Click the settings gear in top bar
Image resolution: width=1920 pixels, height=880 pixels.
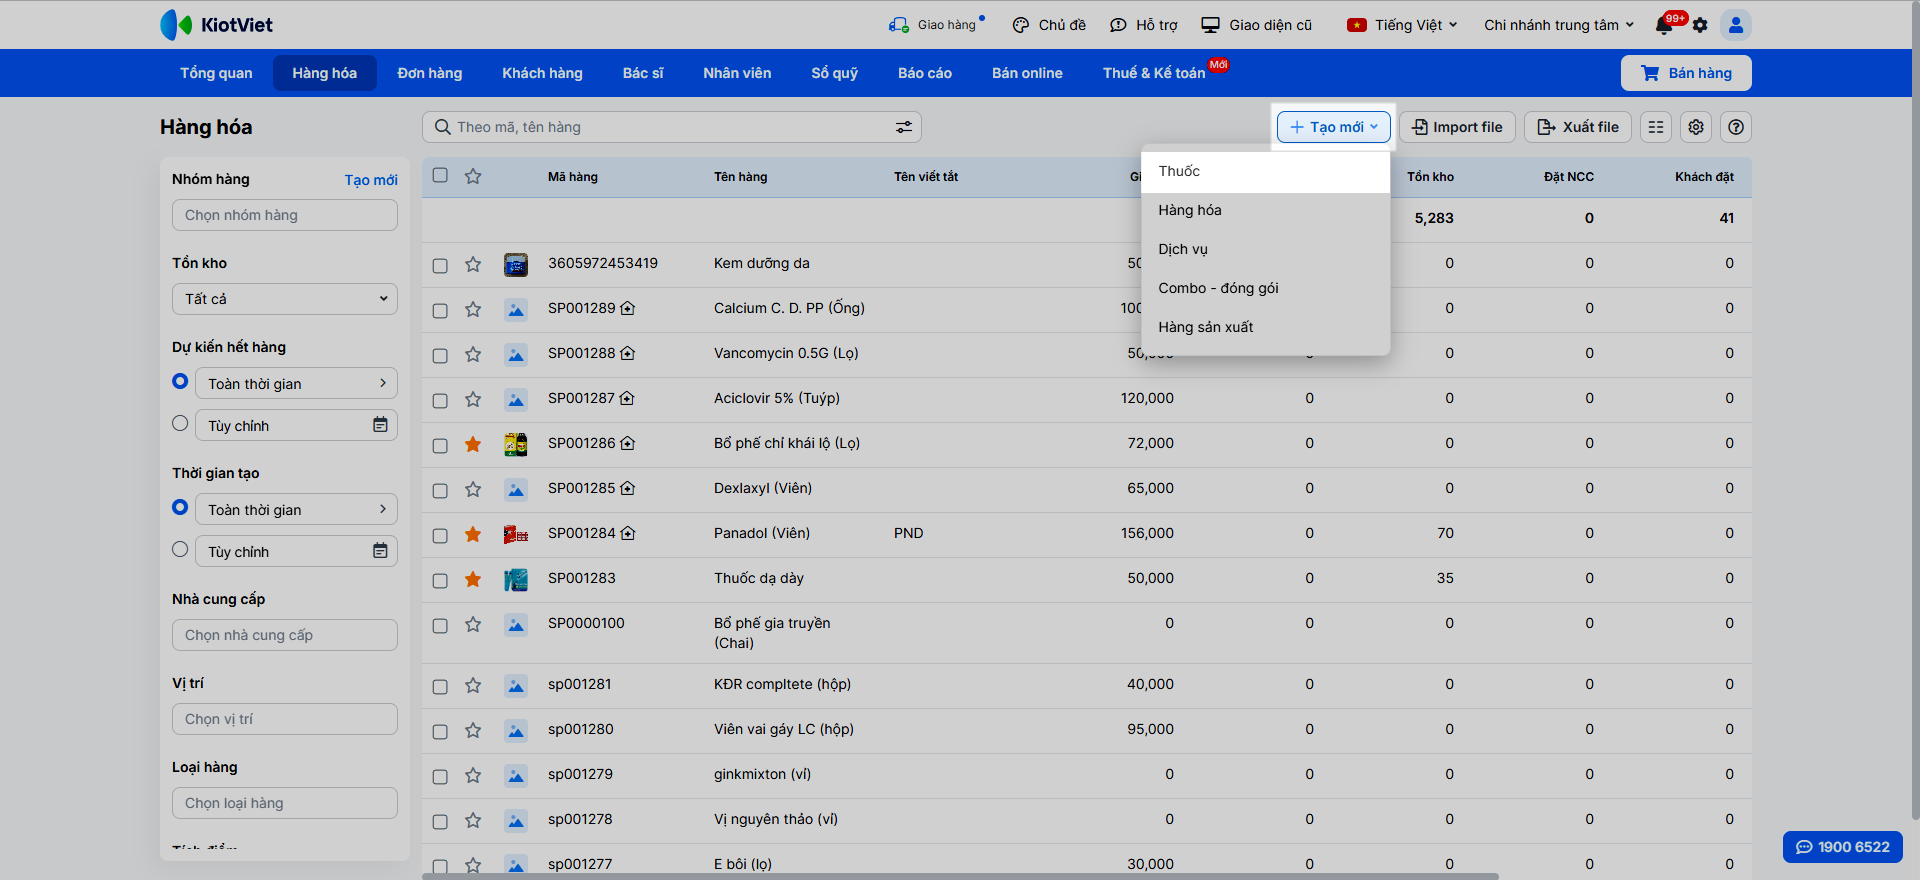click(1700, 26)
